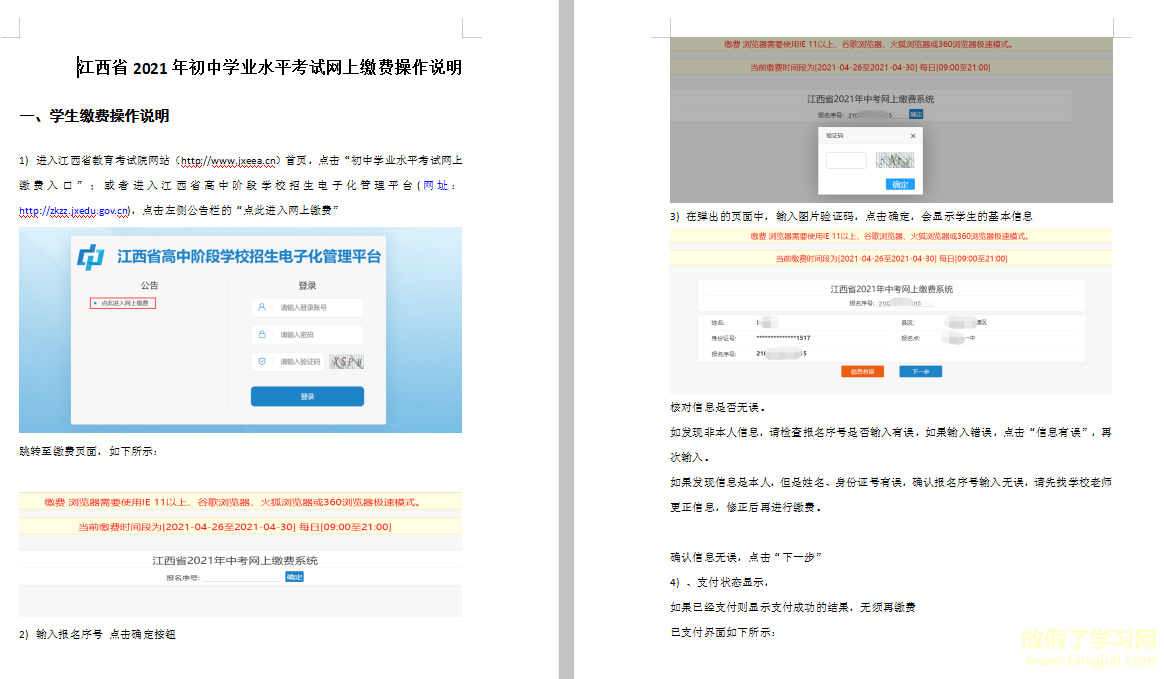This screenshot has width=1164, height=679.
Task: Click 确定 next to the 报名序号 field
Action: point(294,577)
